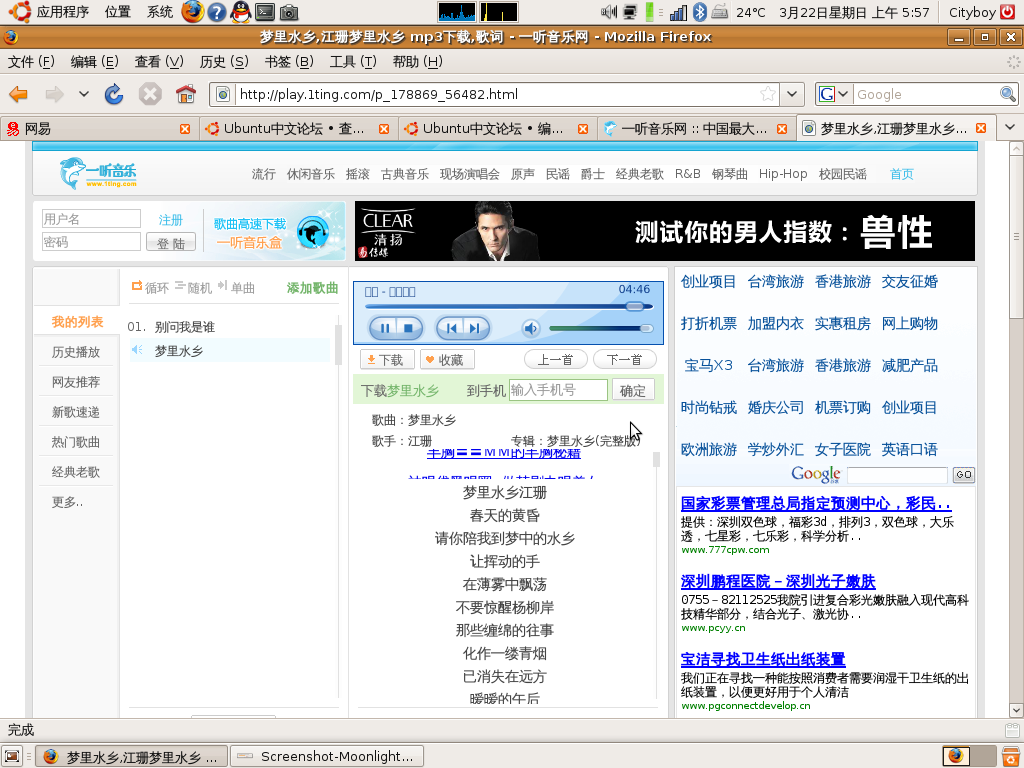1024x768 pixels.
Task: Click the 上一首 button
Action: (x=555, y=360)
